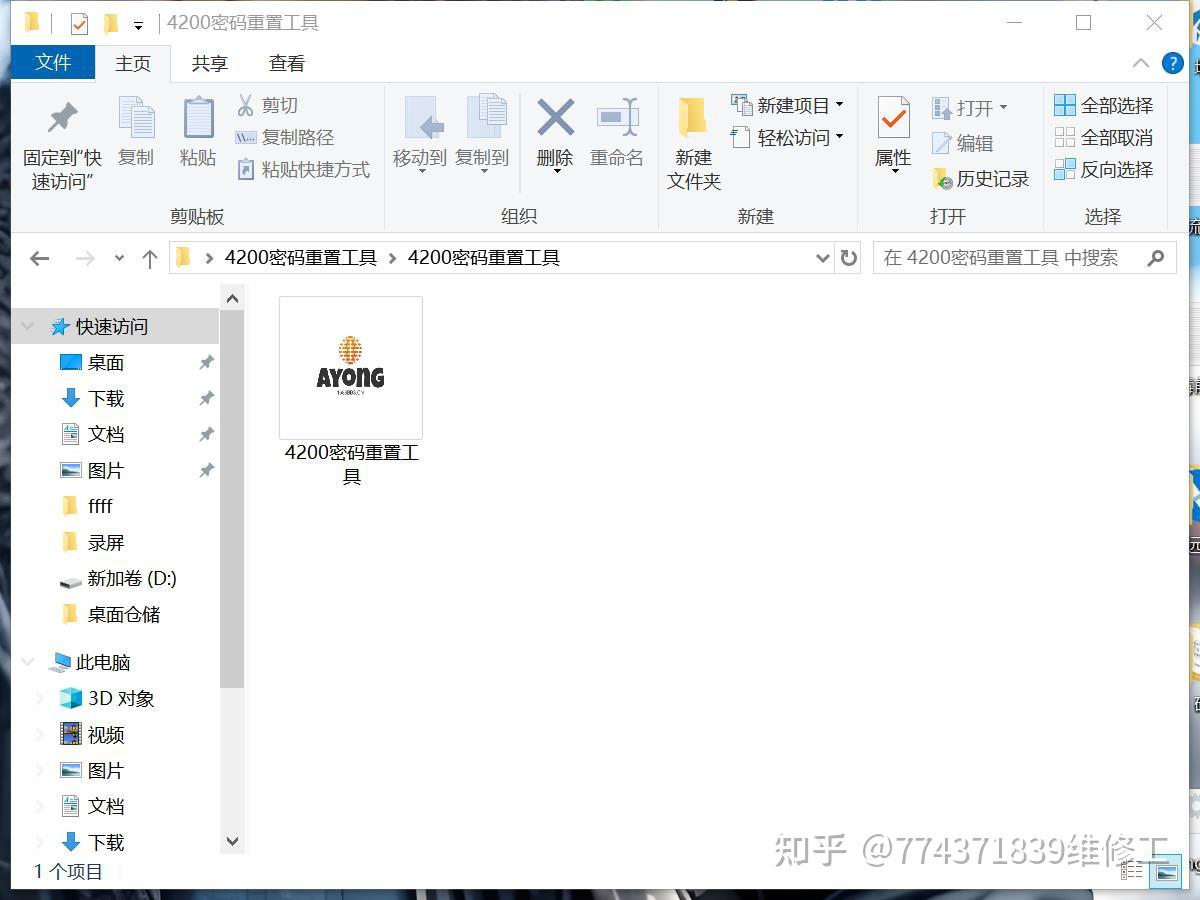Click the Copy path button
The width and height of the screenshot is (1200, 900).
click(285, 138)
